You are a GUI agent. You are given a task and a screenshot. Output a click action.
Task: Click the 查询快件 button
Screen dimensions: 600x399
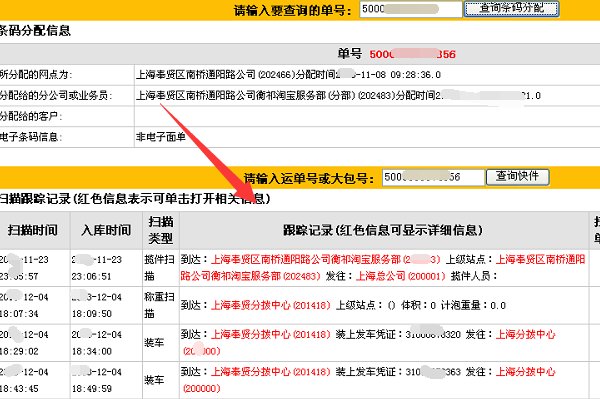point(517,177)
